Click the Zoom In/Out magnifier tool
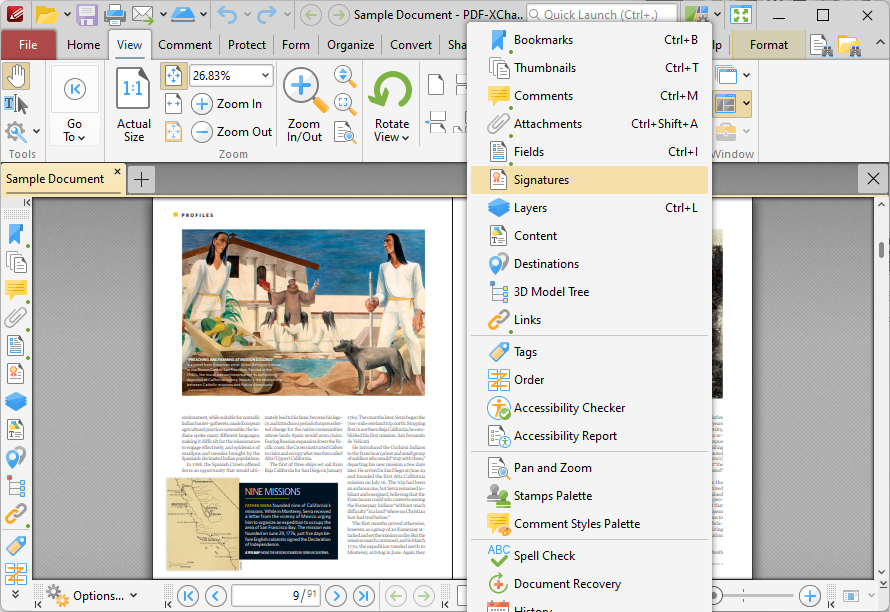Screen dimensions: 890x612 click(x=304, y=105)
